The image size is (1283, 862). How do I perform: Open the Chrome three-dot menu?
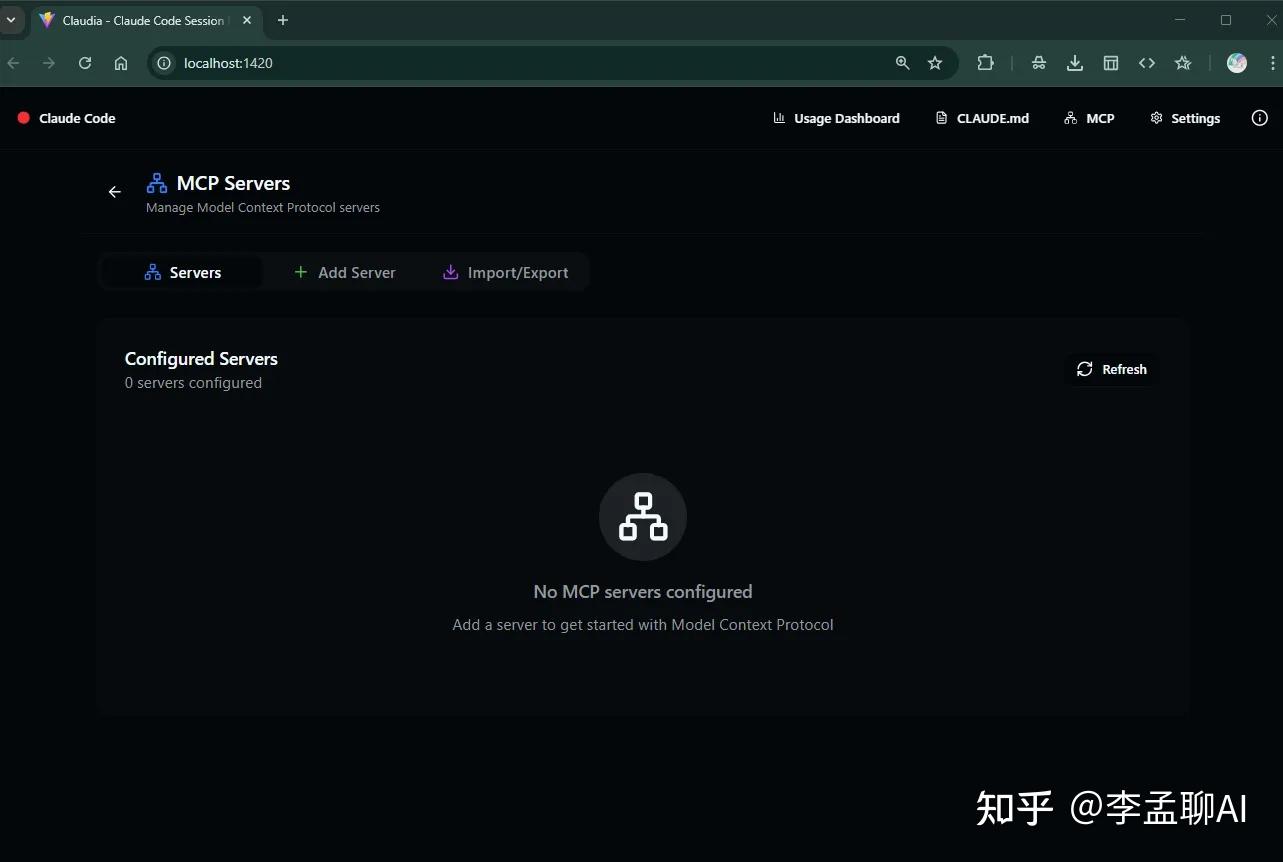[1271, 62]
